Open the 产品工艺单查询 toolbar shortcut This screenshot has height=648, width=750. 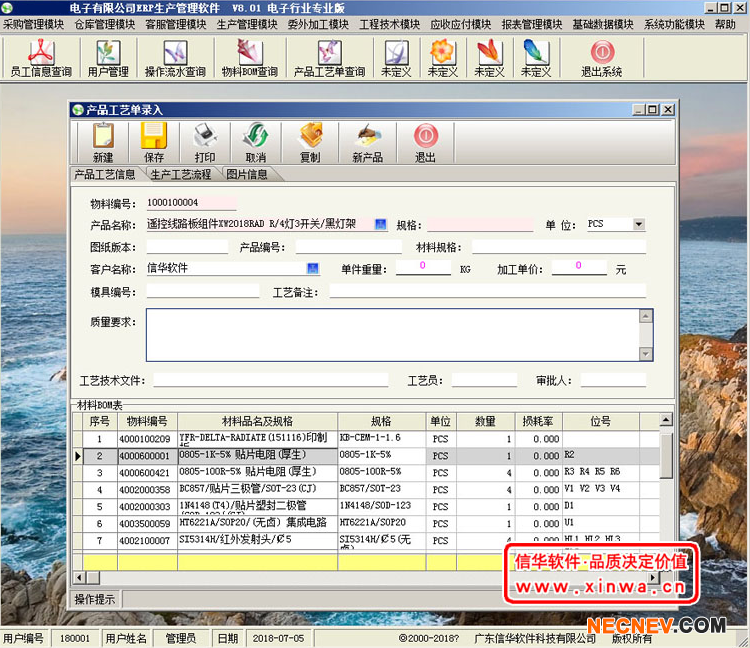coord(329,58)
